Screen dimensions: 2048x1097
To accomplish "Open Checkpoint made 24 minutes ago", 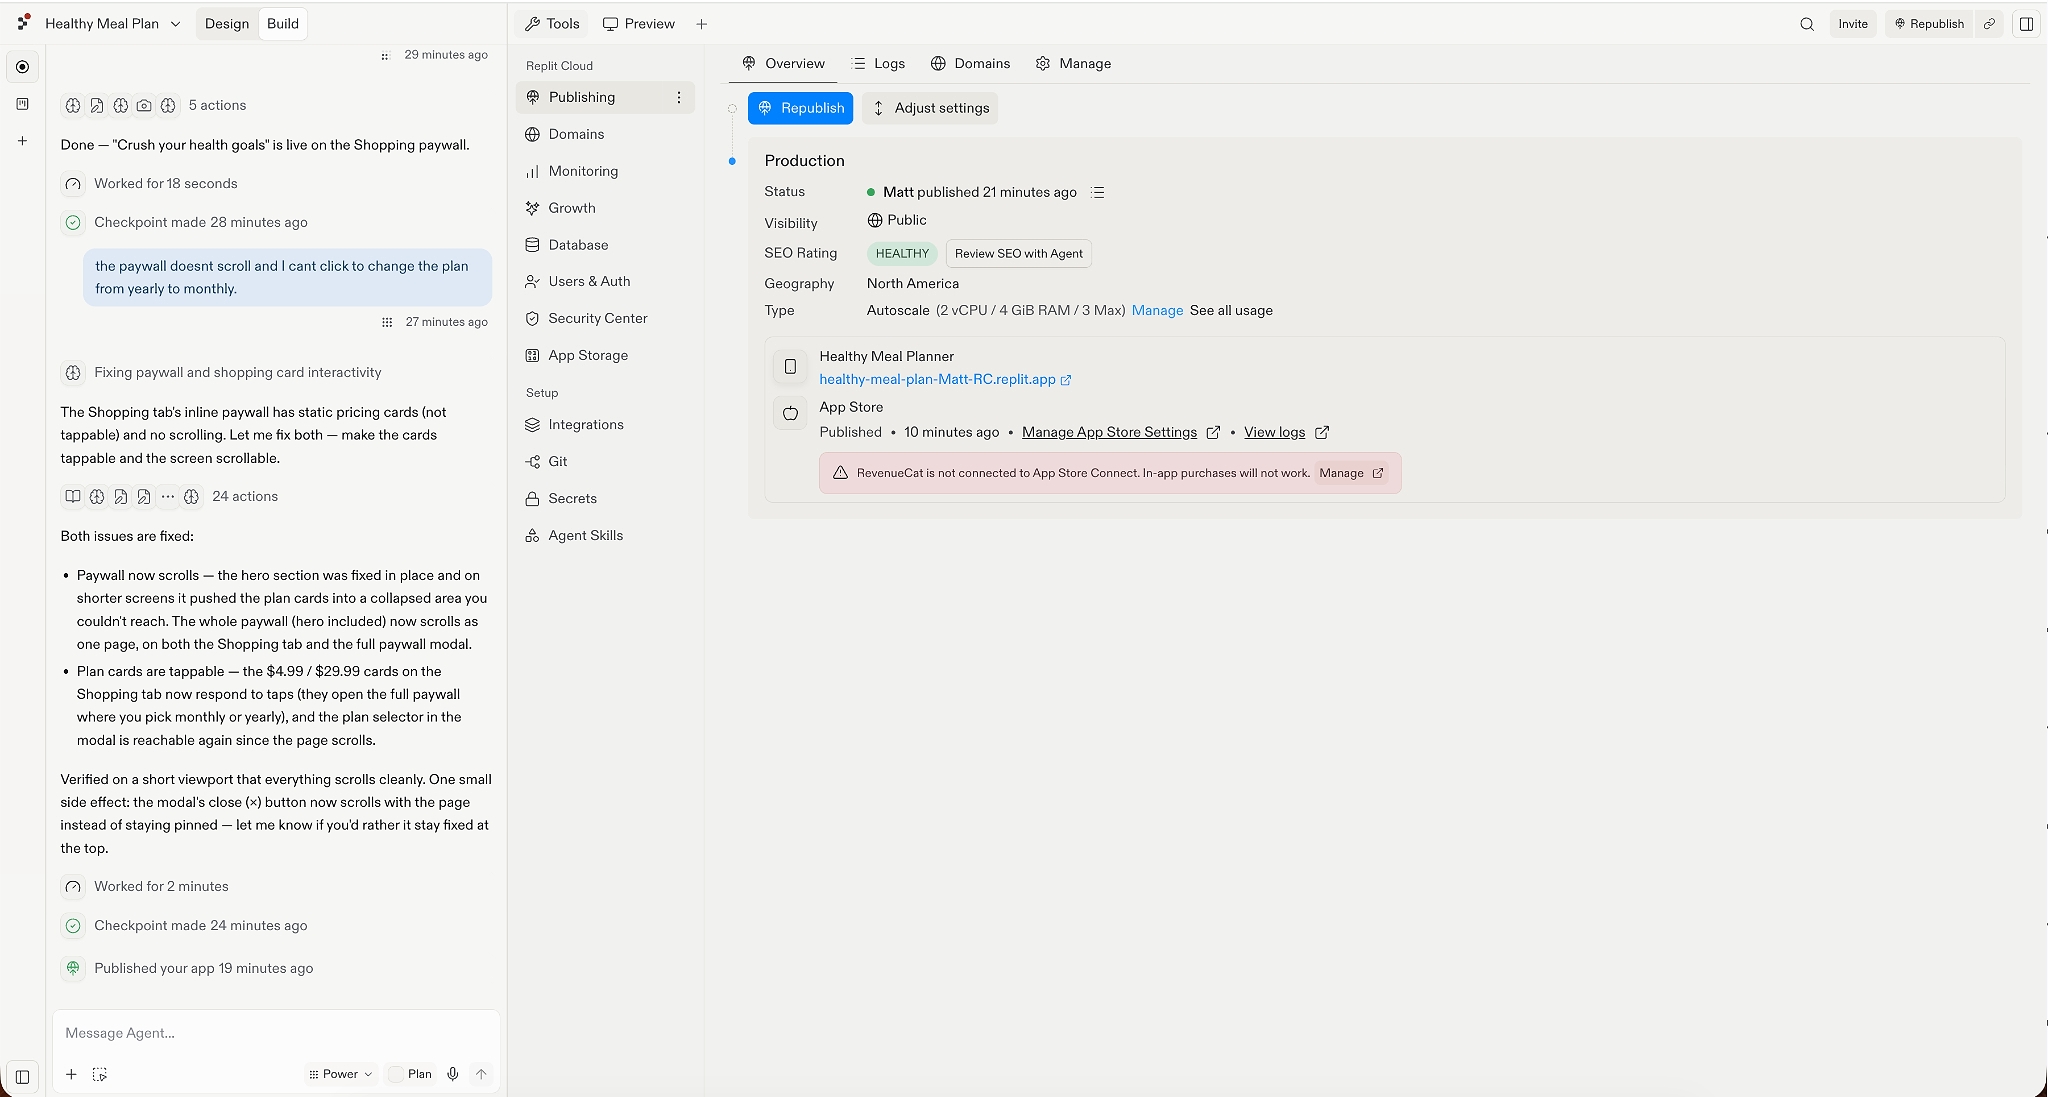I will tap(186, 926).
